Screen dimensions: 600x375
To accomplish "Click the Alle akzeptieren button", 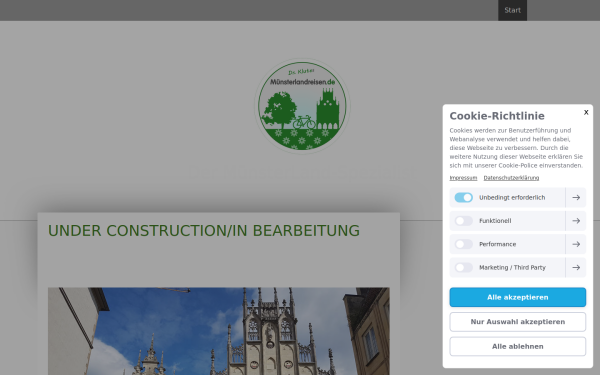I will [517, 297].
